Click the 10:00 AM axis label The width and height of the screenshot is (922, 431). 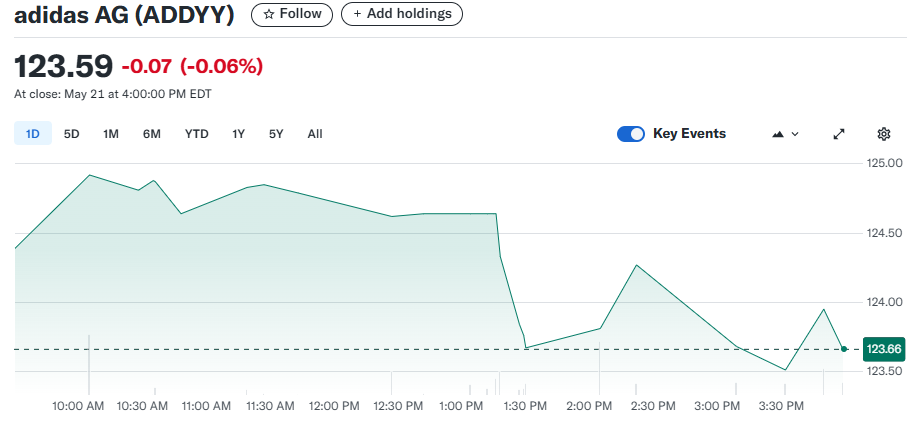tap(78, 406)
